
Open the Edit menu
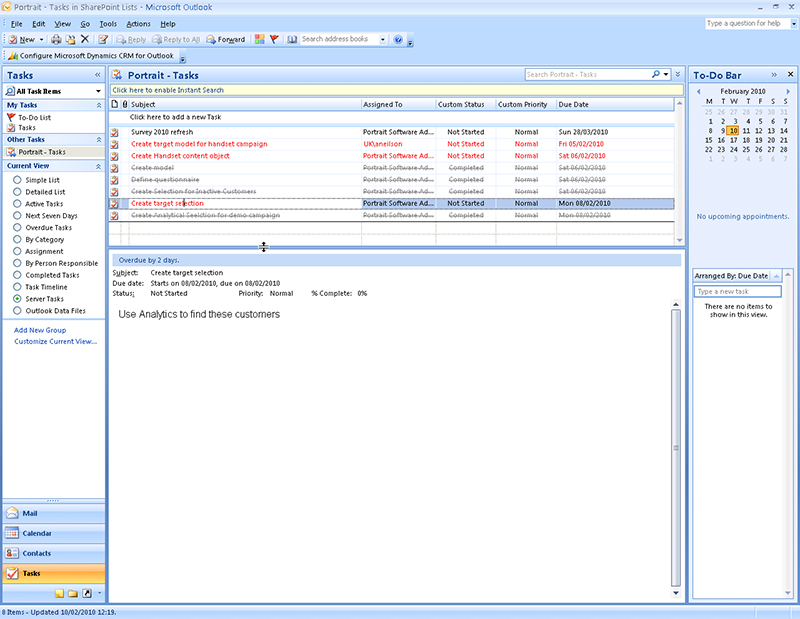38,24
